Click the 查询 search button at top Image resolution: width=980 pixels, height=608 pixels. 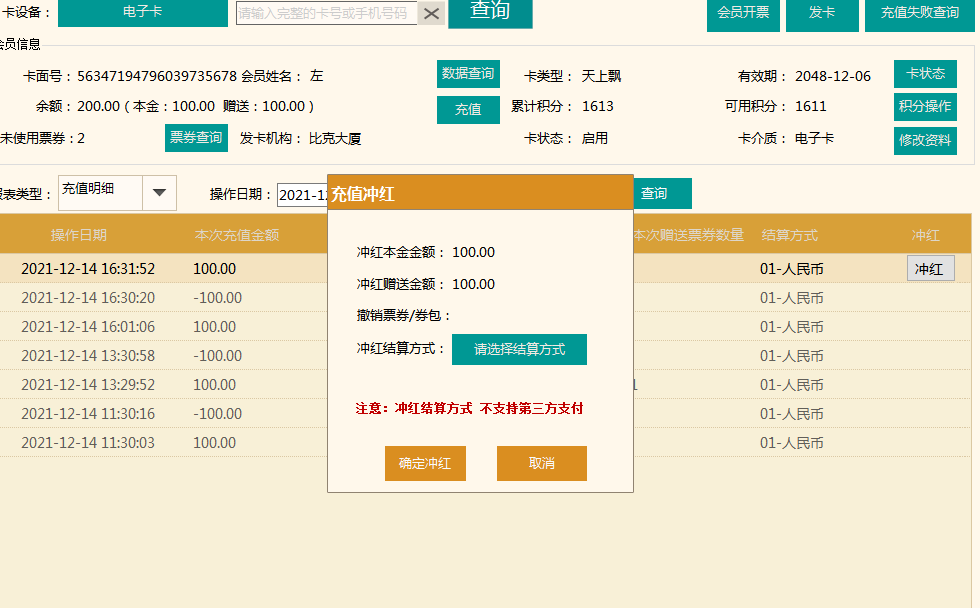(x=490, y=12)
